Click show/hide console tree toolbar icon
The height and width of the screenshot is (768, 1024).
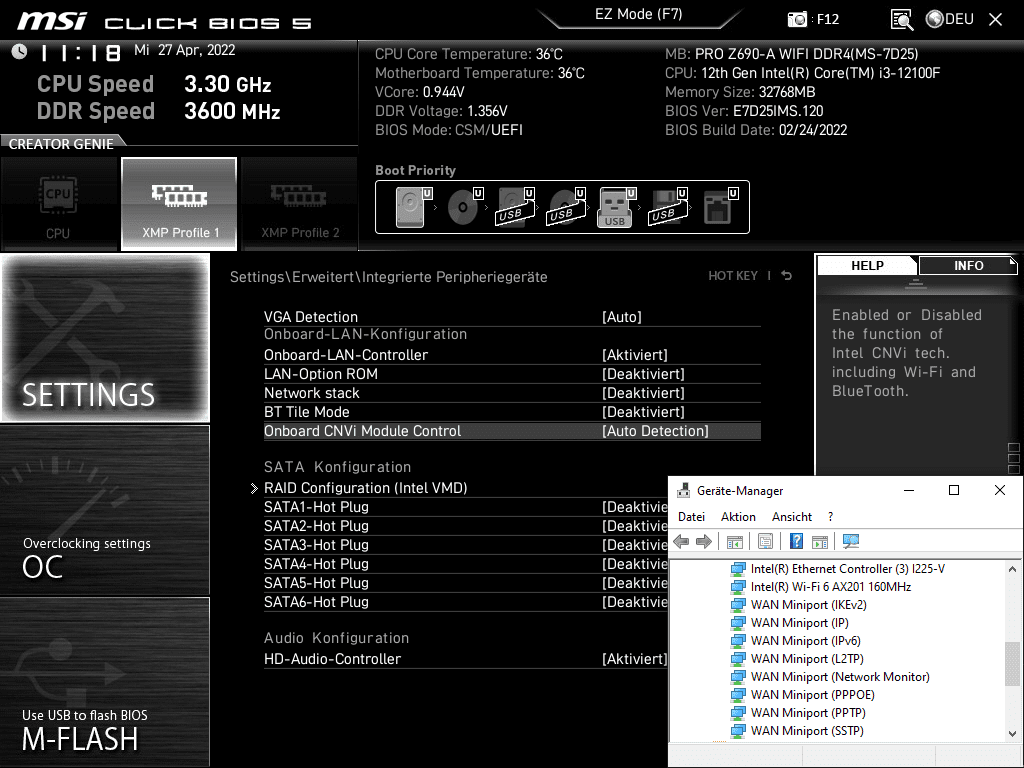(735, 541)
